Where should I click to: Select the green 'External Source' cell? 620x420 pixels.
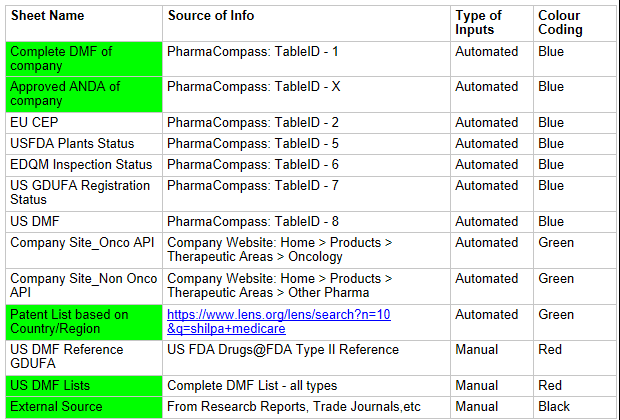click(84, 407)
